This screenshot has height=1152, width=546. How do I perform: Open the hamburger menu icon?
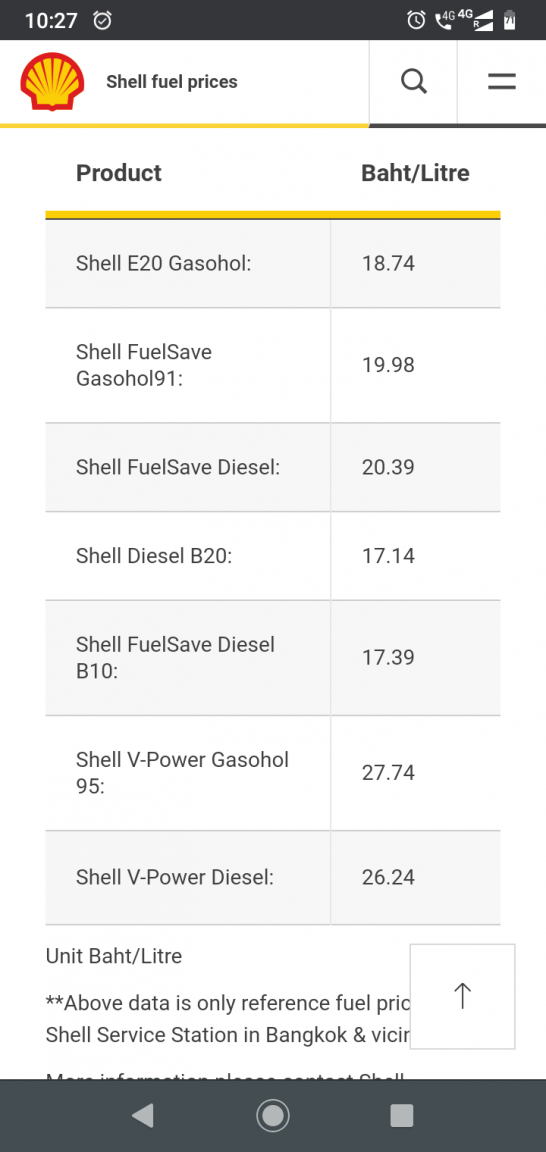click(x=502, y=82)
